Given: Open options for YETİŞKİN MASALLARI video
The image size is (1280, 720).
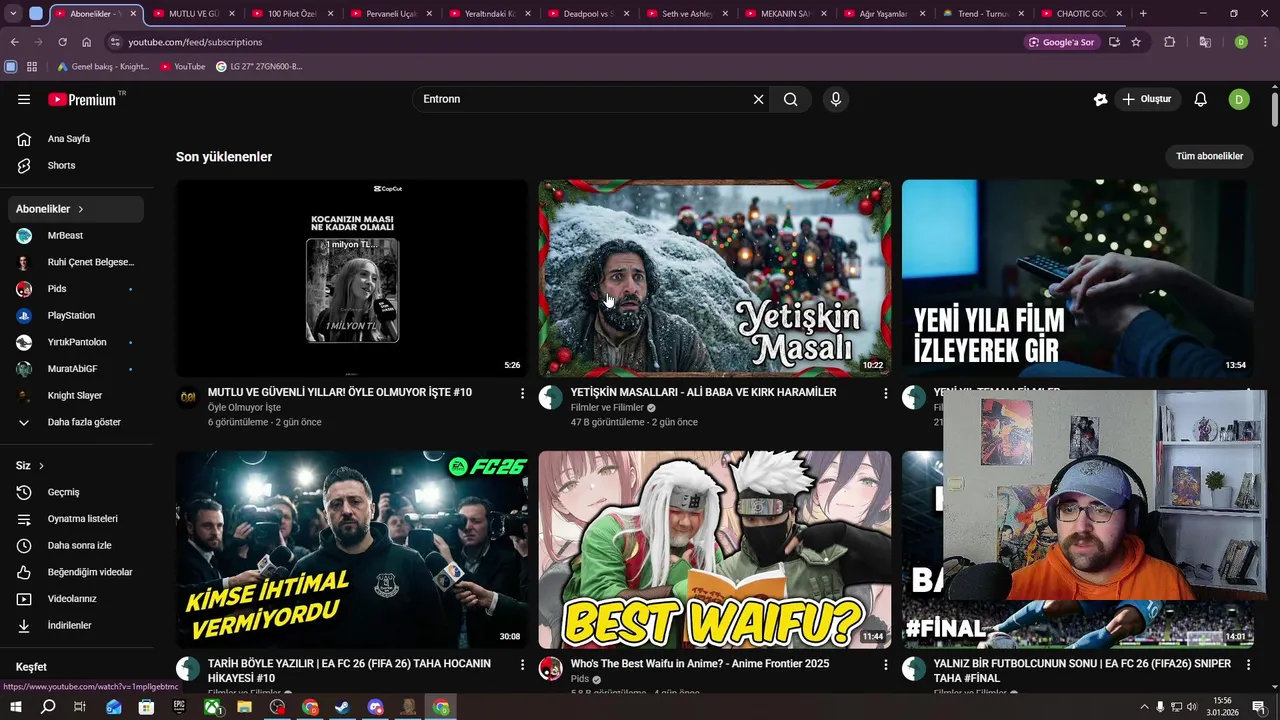Looking at the screenshot, I should 885,394.
